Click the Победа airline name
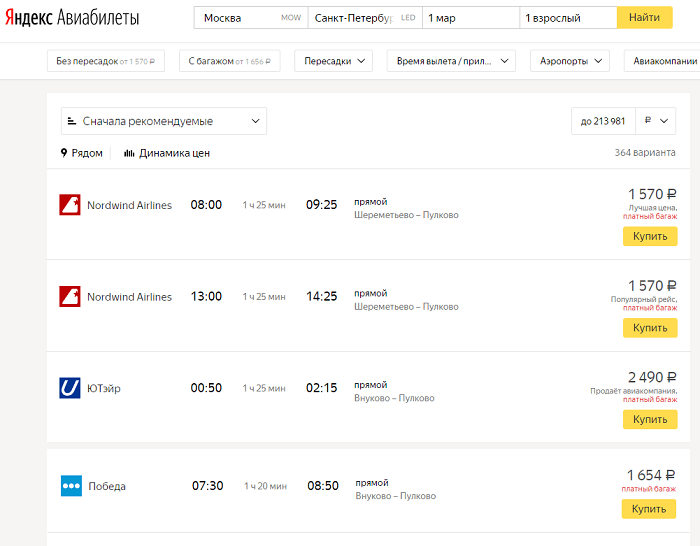 (x=107, y=486)
